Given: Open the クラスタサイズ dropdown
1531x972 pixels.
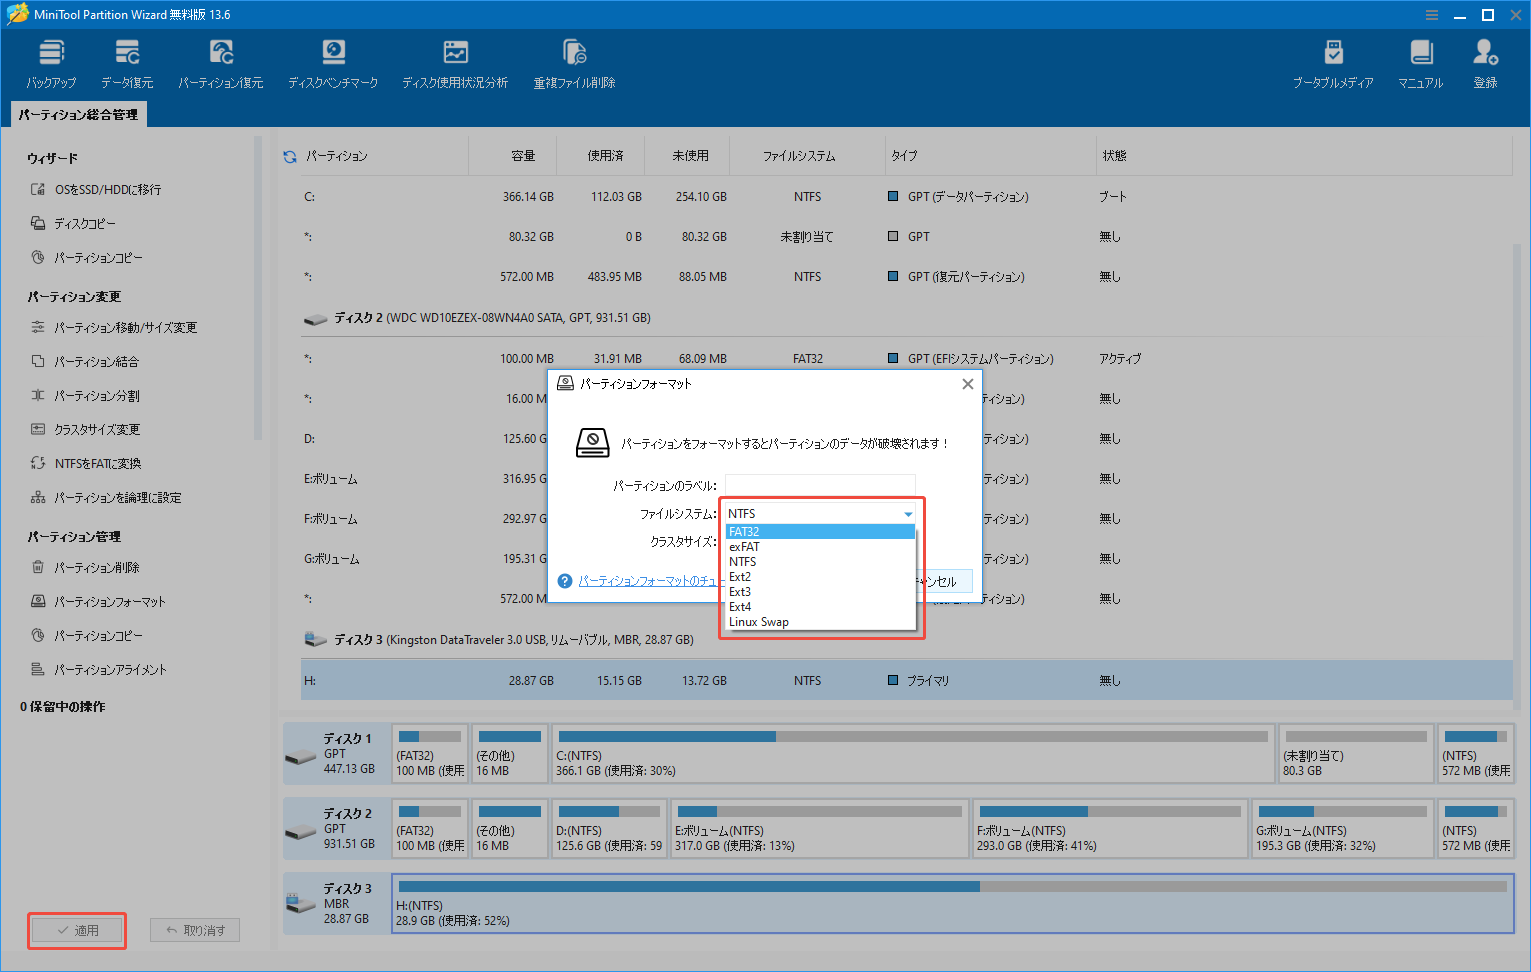Looking at the screenshot, I should (820, 541).
